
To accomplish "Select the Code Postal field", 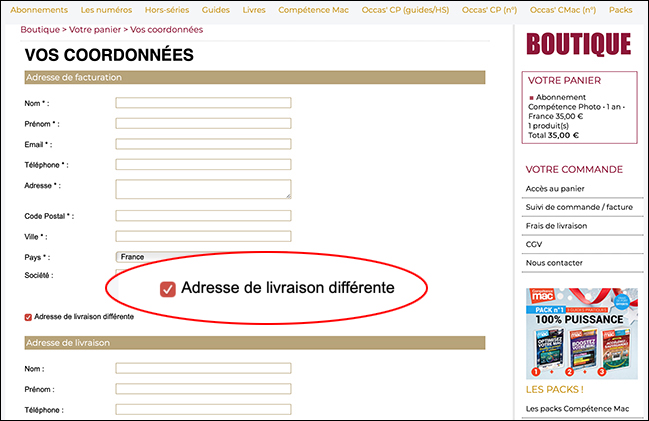I will click(x=203, y=216).
